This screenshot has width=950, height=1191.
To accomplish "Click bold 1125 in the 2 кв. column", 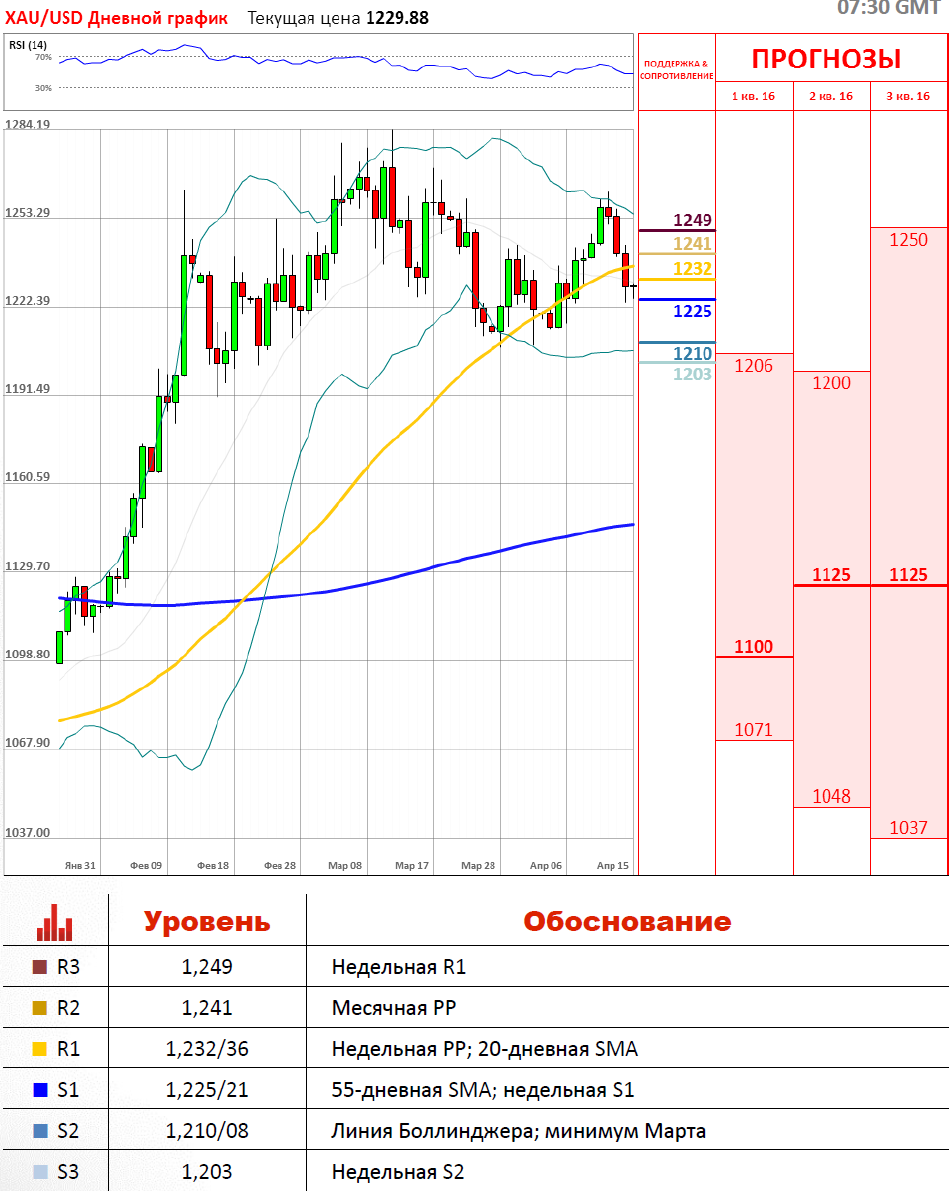I will tap(832, 575).
